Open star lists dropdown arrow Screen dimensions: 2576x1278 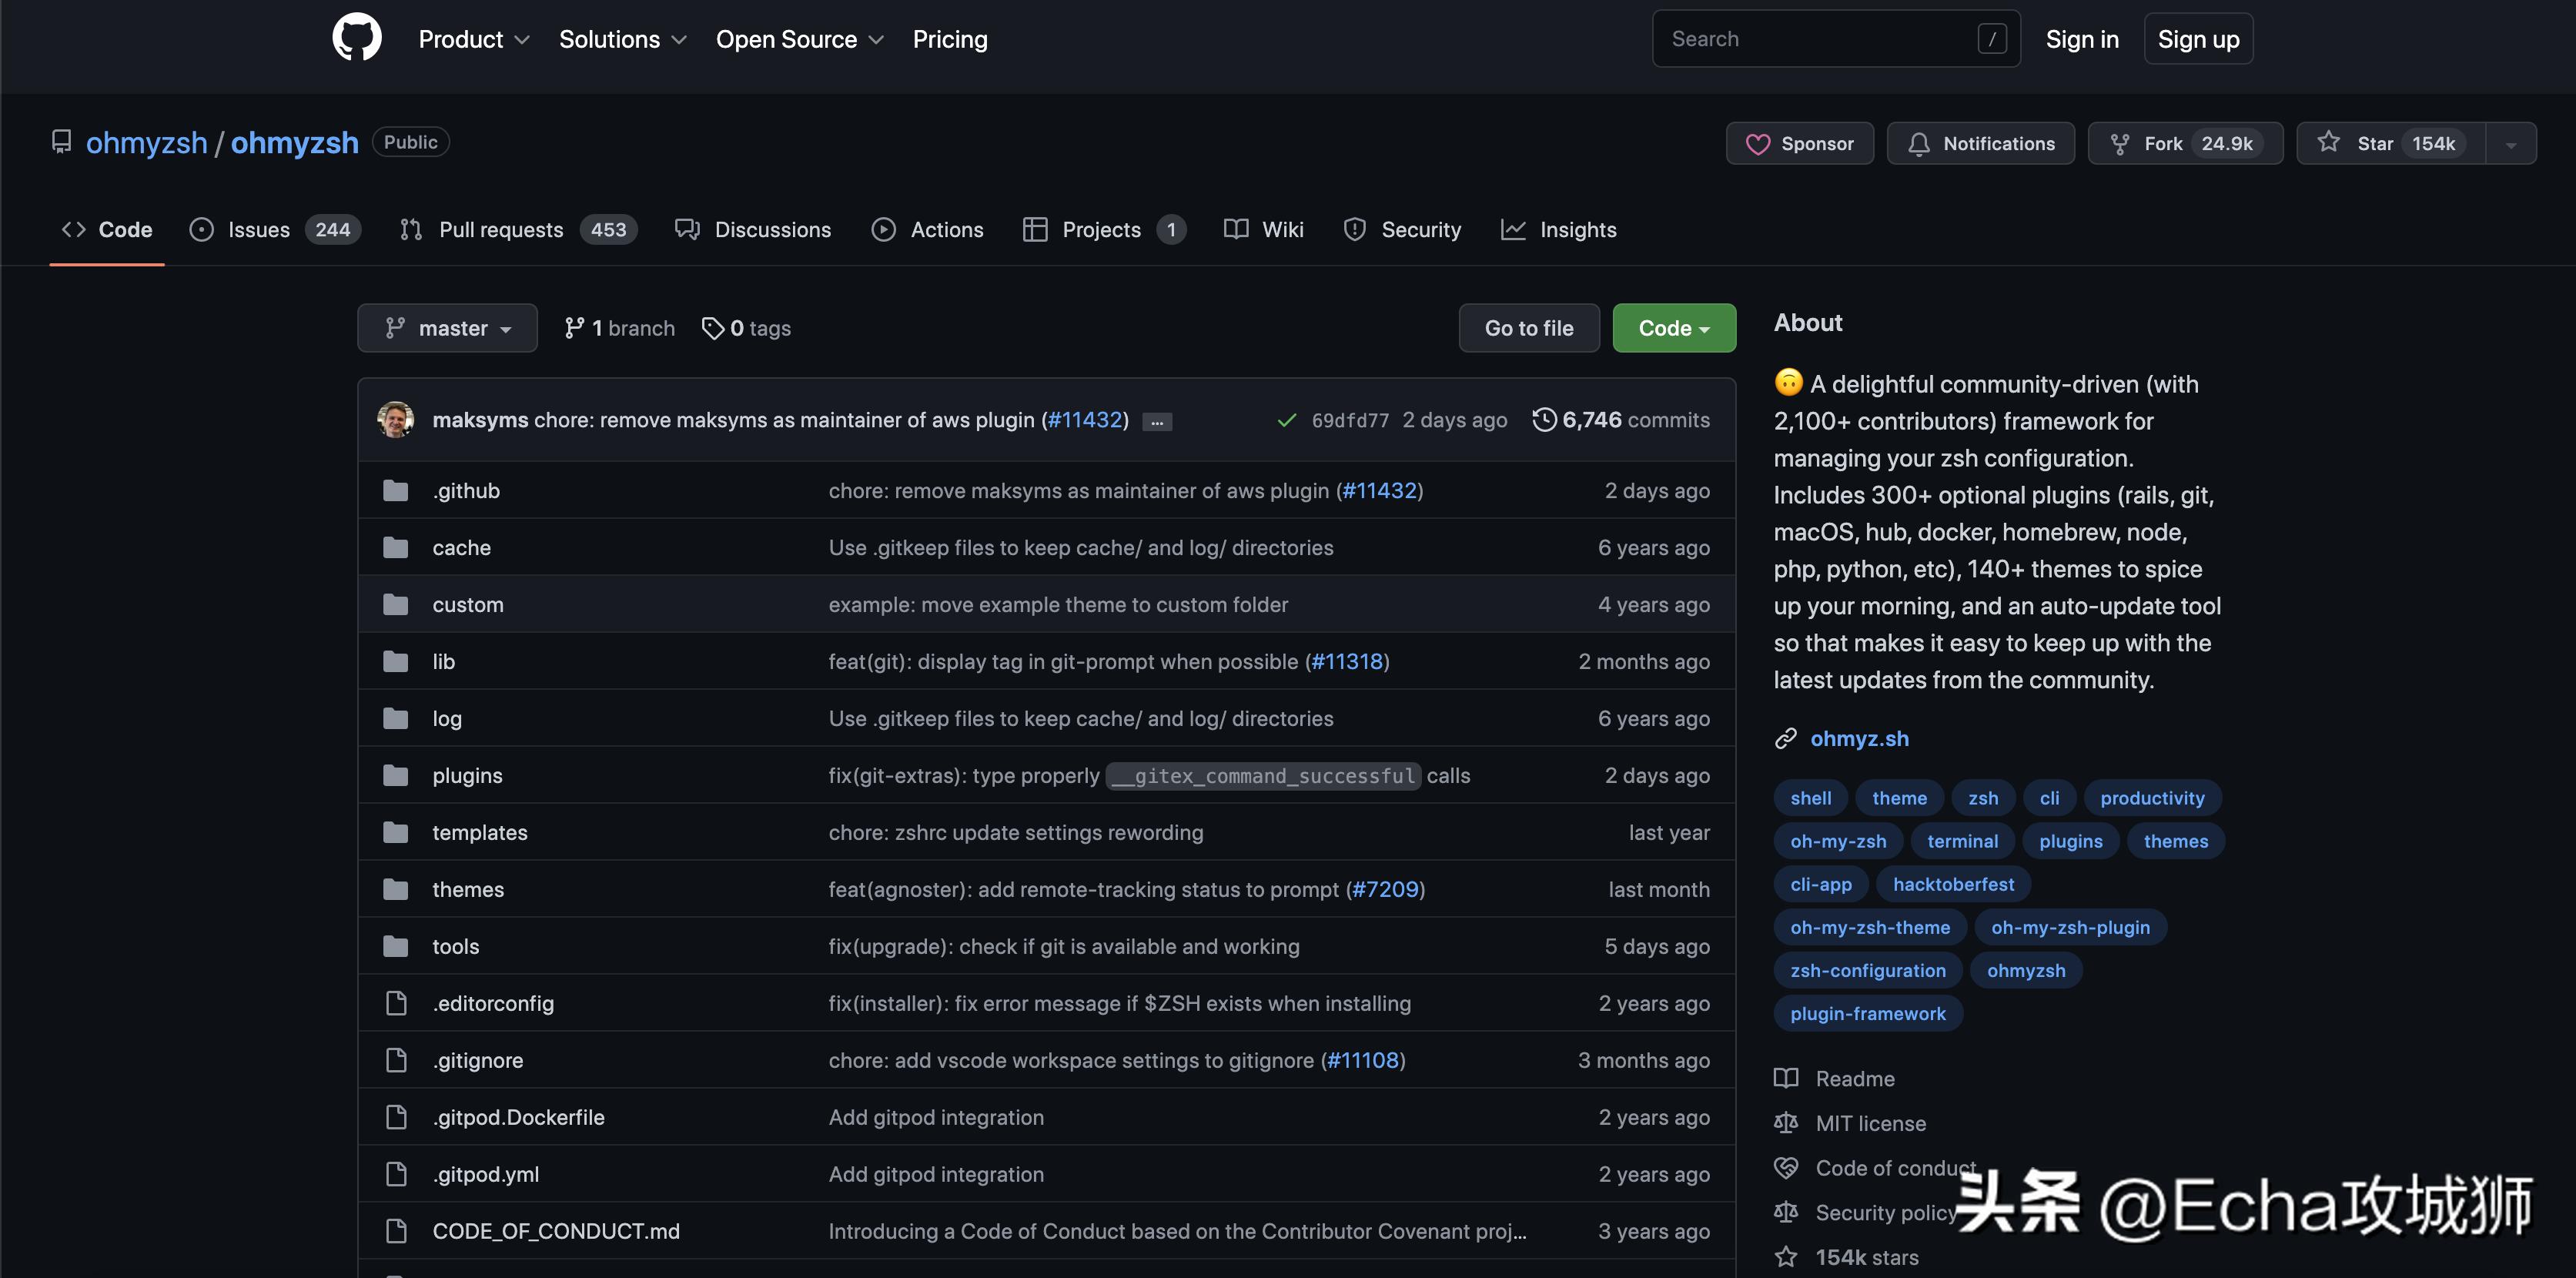[2510, 144]
